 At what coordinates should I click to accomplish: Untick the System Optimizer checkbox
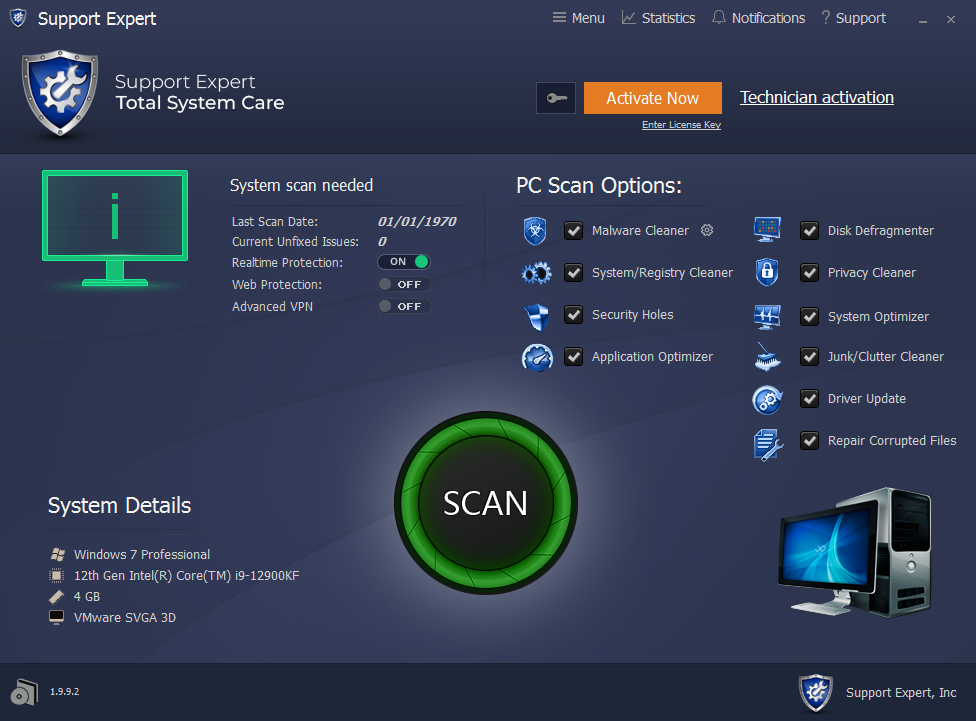click(x=809, y=317)
